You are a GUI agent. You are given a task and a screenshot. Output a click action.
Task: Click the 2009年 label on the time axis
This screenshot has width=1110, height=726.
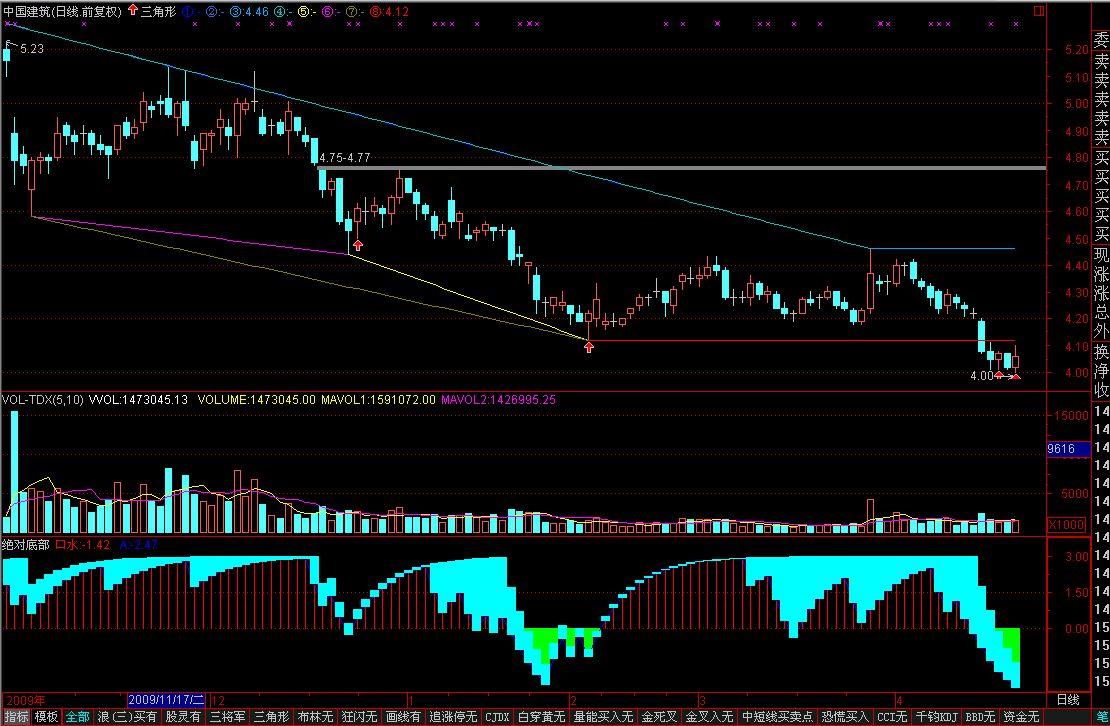(x=25, y=700)
